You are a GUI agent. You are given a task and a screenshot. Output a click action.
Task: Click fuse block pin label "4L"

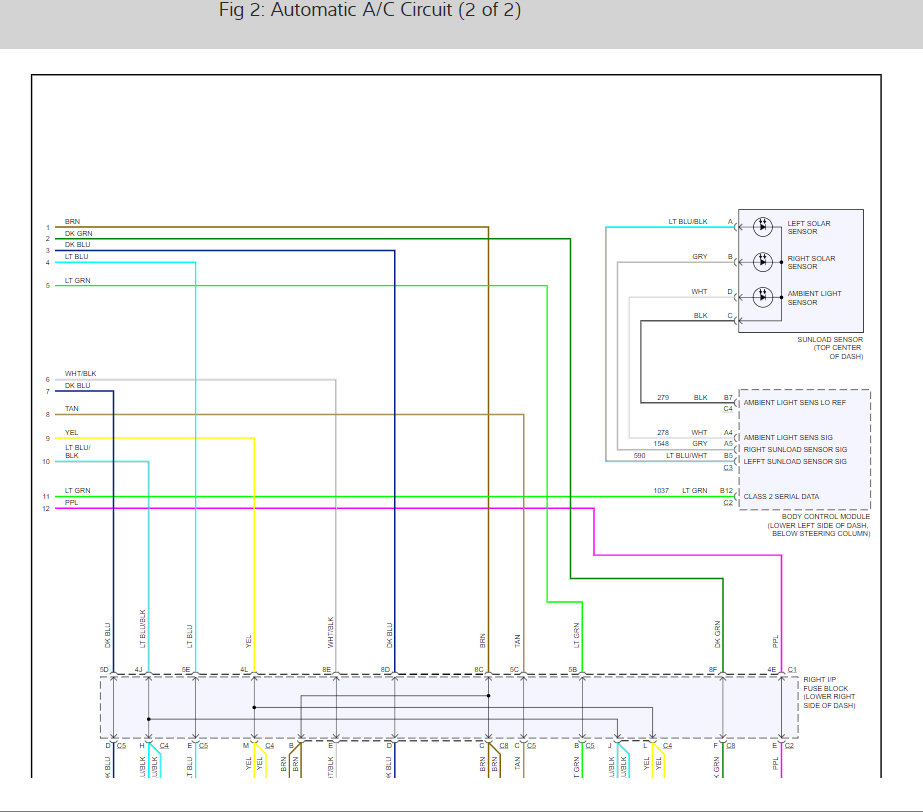[x=244, y=670]
